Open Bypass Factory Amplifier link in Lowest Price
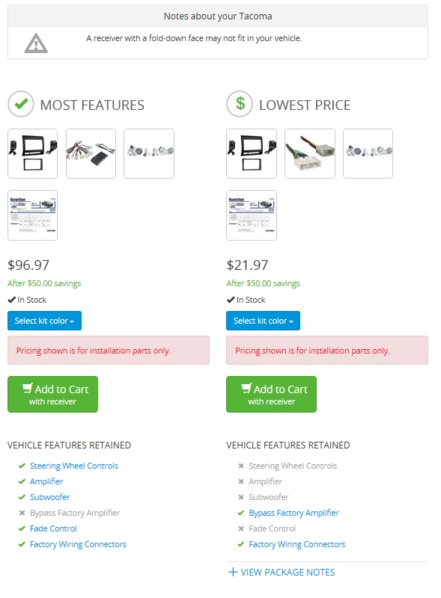Viewport: 441px width, 598px height. (x=294, y=513)
